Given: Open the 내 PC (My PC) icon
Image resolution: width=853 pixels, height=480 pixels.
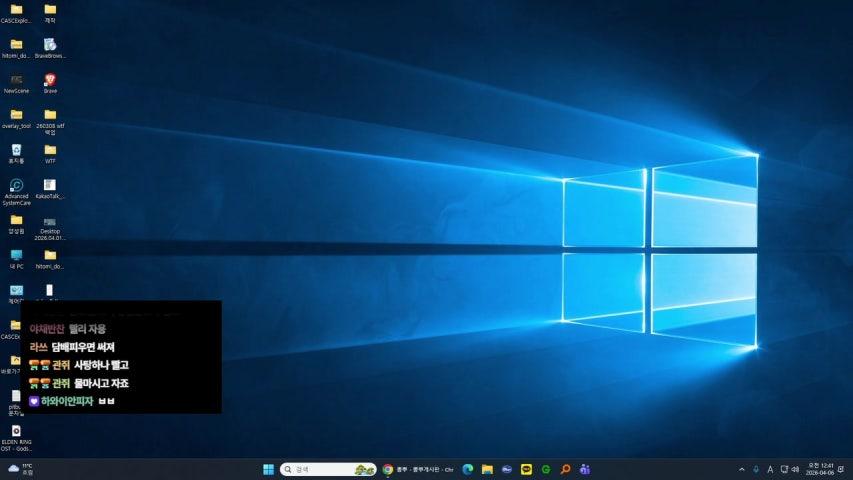Looking at the screenshot, I should point(16,256).
